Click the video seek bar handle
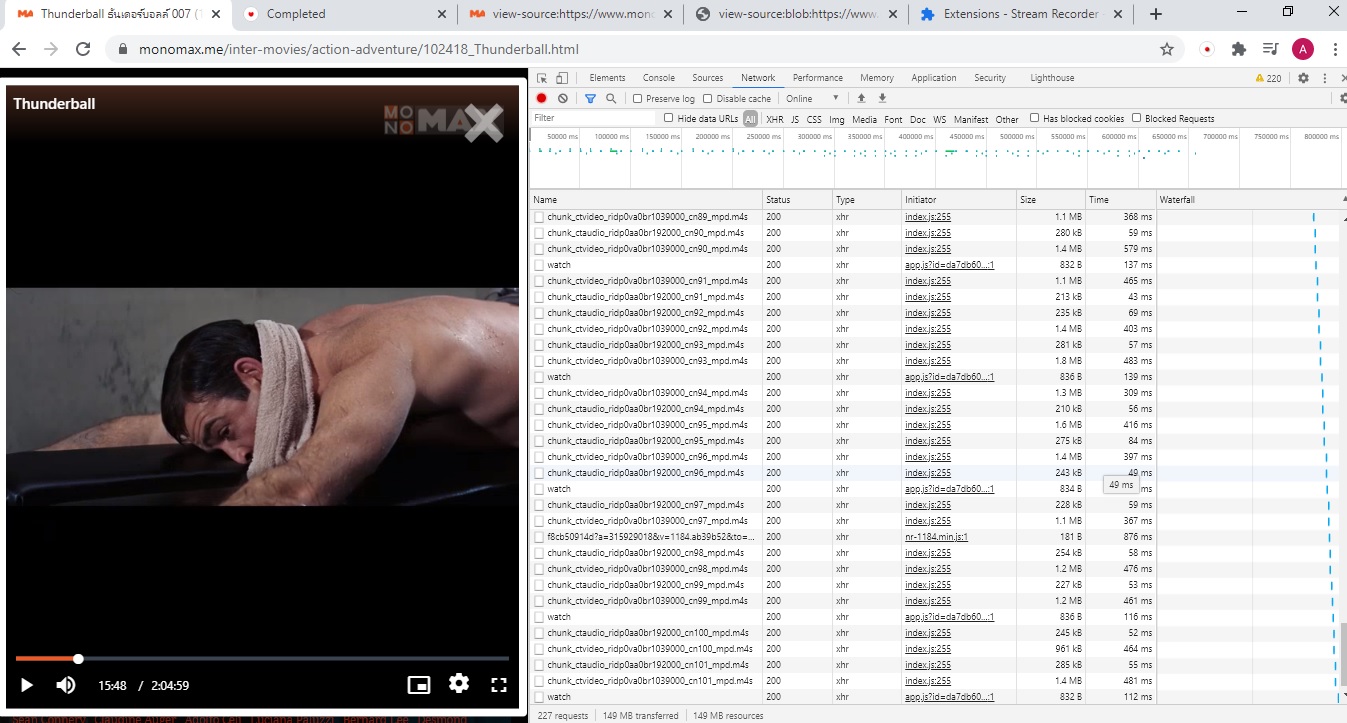This screenshot has height=723, width=1347. pyautogui.click(x=78, y=659)
